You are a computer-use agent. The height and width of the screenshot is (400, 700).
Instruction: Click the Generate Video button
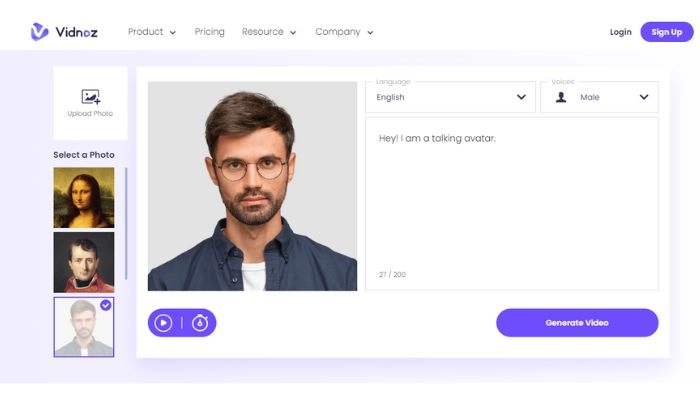coord(577,323)
